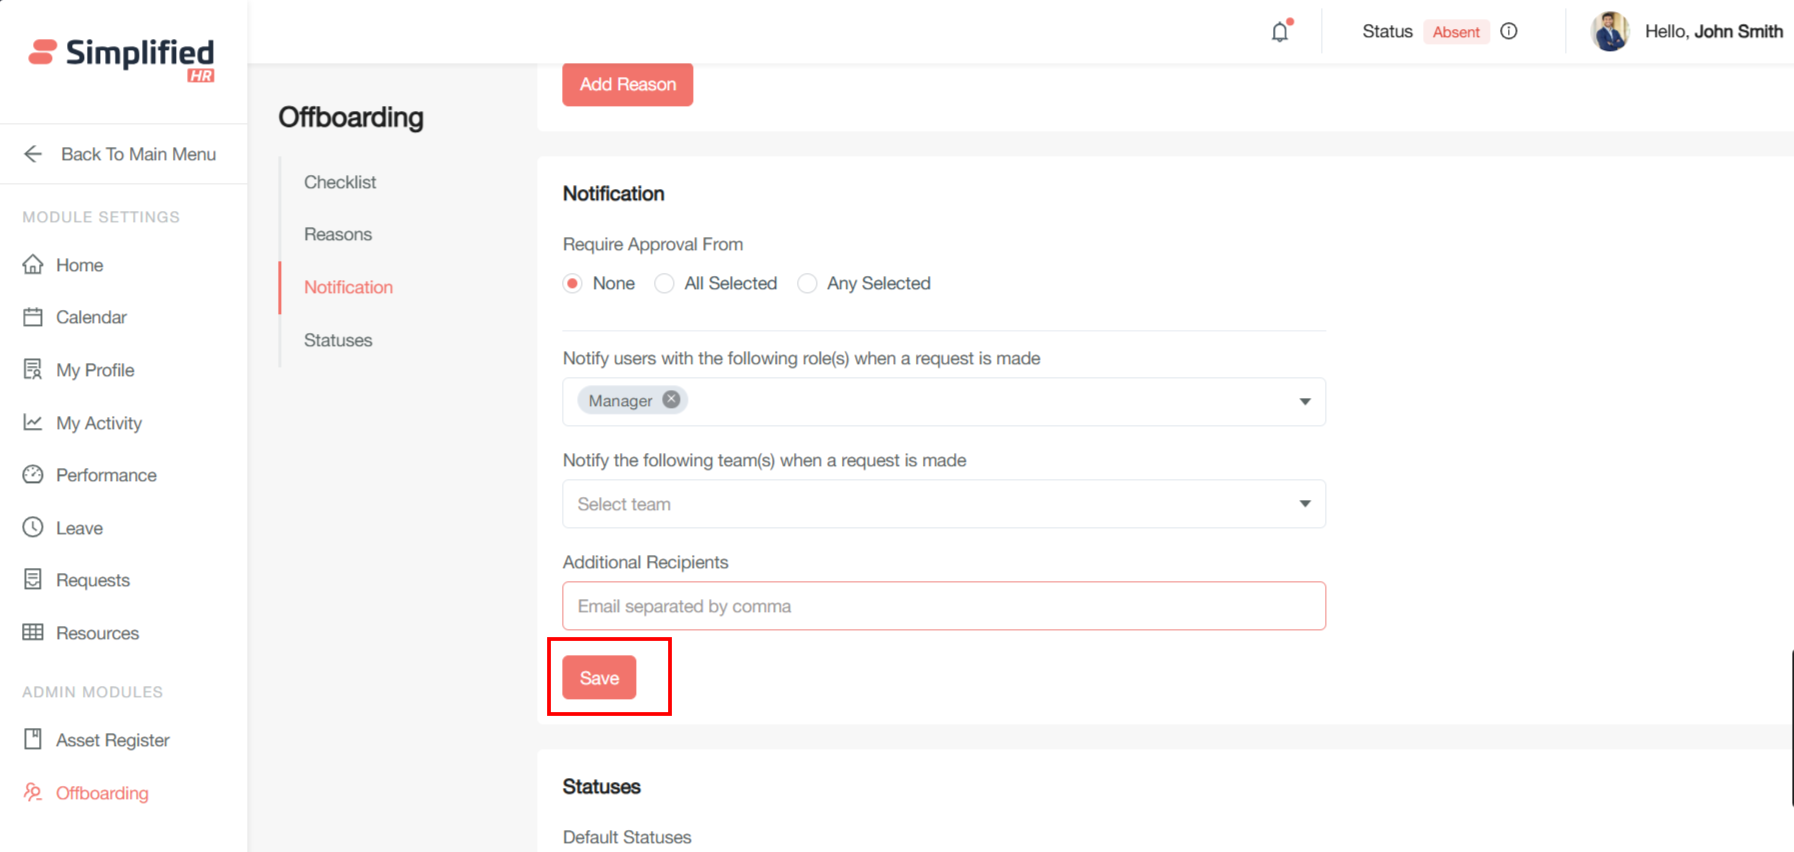Open the notifications bell icon
1794x852 pixels.
click(x=1280, y=32)
